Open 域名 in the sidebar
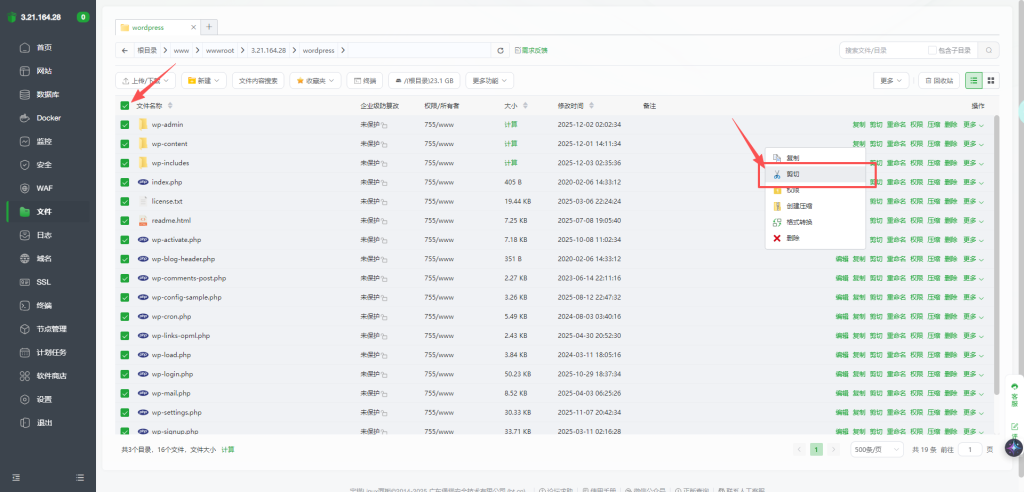The width and height of the screenshot is (1024, 492). tap(44, 259)
